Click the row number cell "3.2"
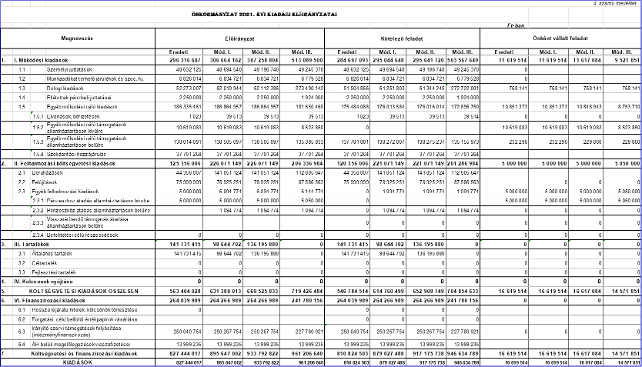 click(x=22, y=263)
